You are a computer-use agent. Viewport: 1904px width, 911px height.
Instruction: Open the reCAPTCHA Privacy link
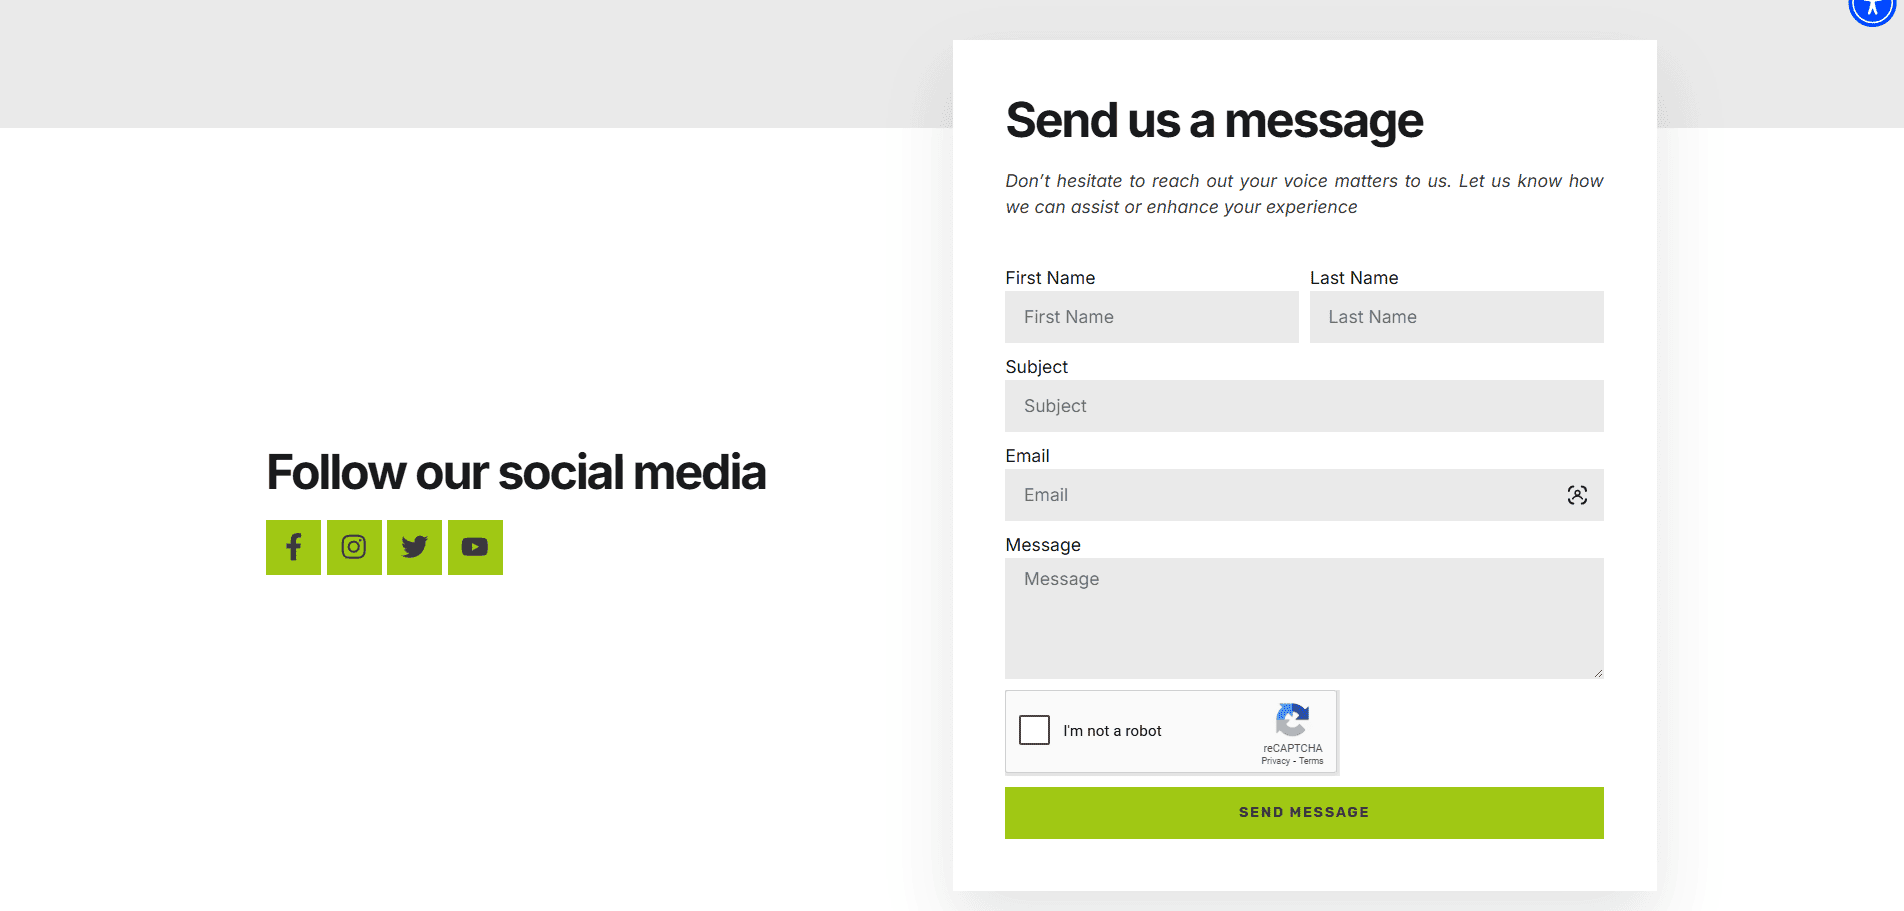click(x=1275, y=761)
